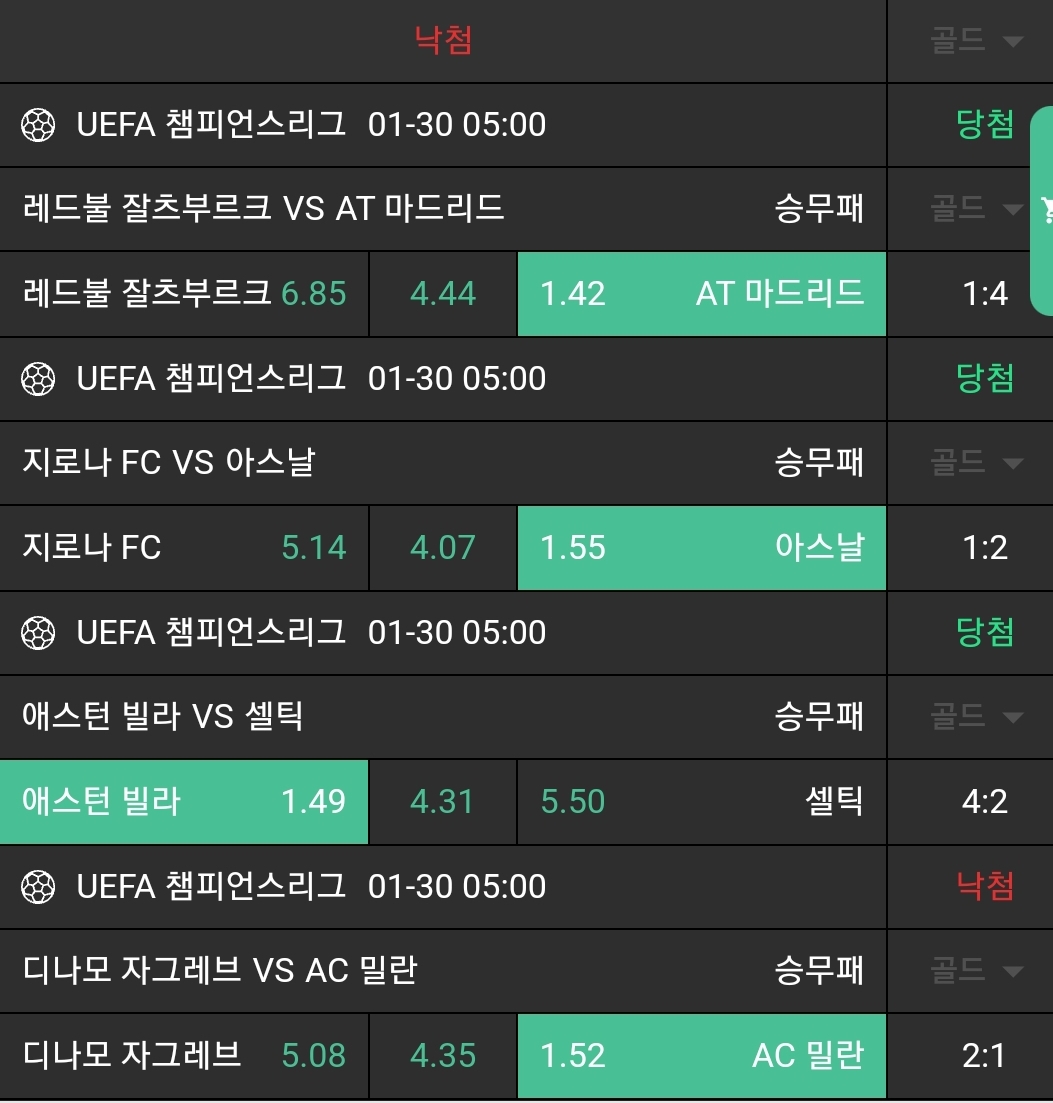
Task: Click the red 낙첨 header at top
Action: tap(443, 41)
